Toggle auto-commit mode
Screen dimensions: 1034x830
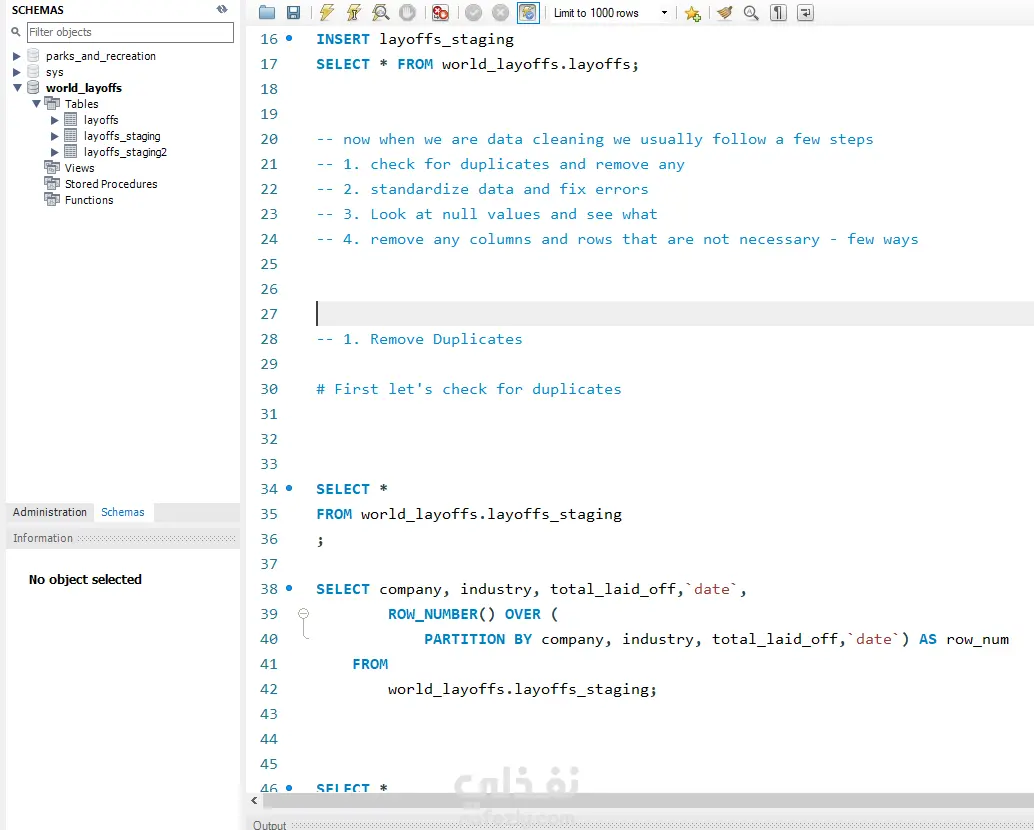528,13
